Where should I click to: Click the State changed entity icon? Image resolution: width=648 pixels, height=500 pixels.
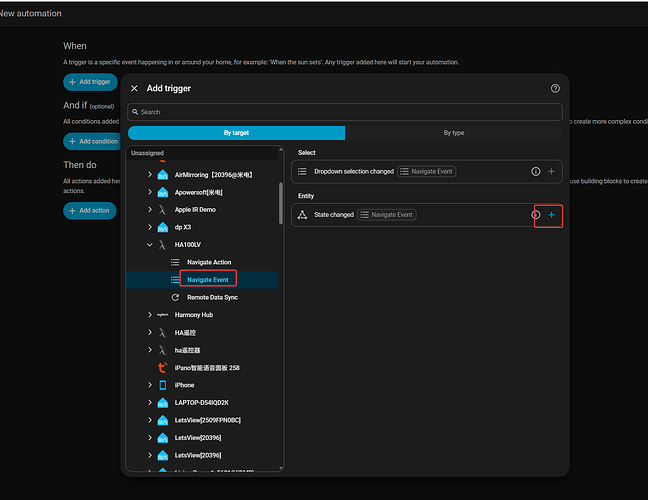pos(303,214)
